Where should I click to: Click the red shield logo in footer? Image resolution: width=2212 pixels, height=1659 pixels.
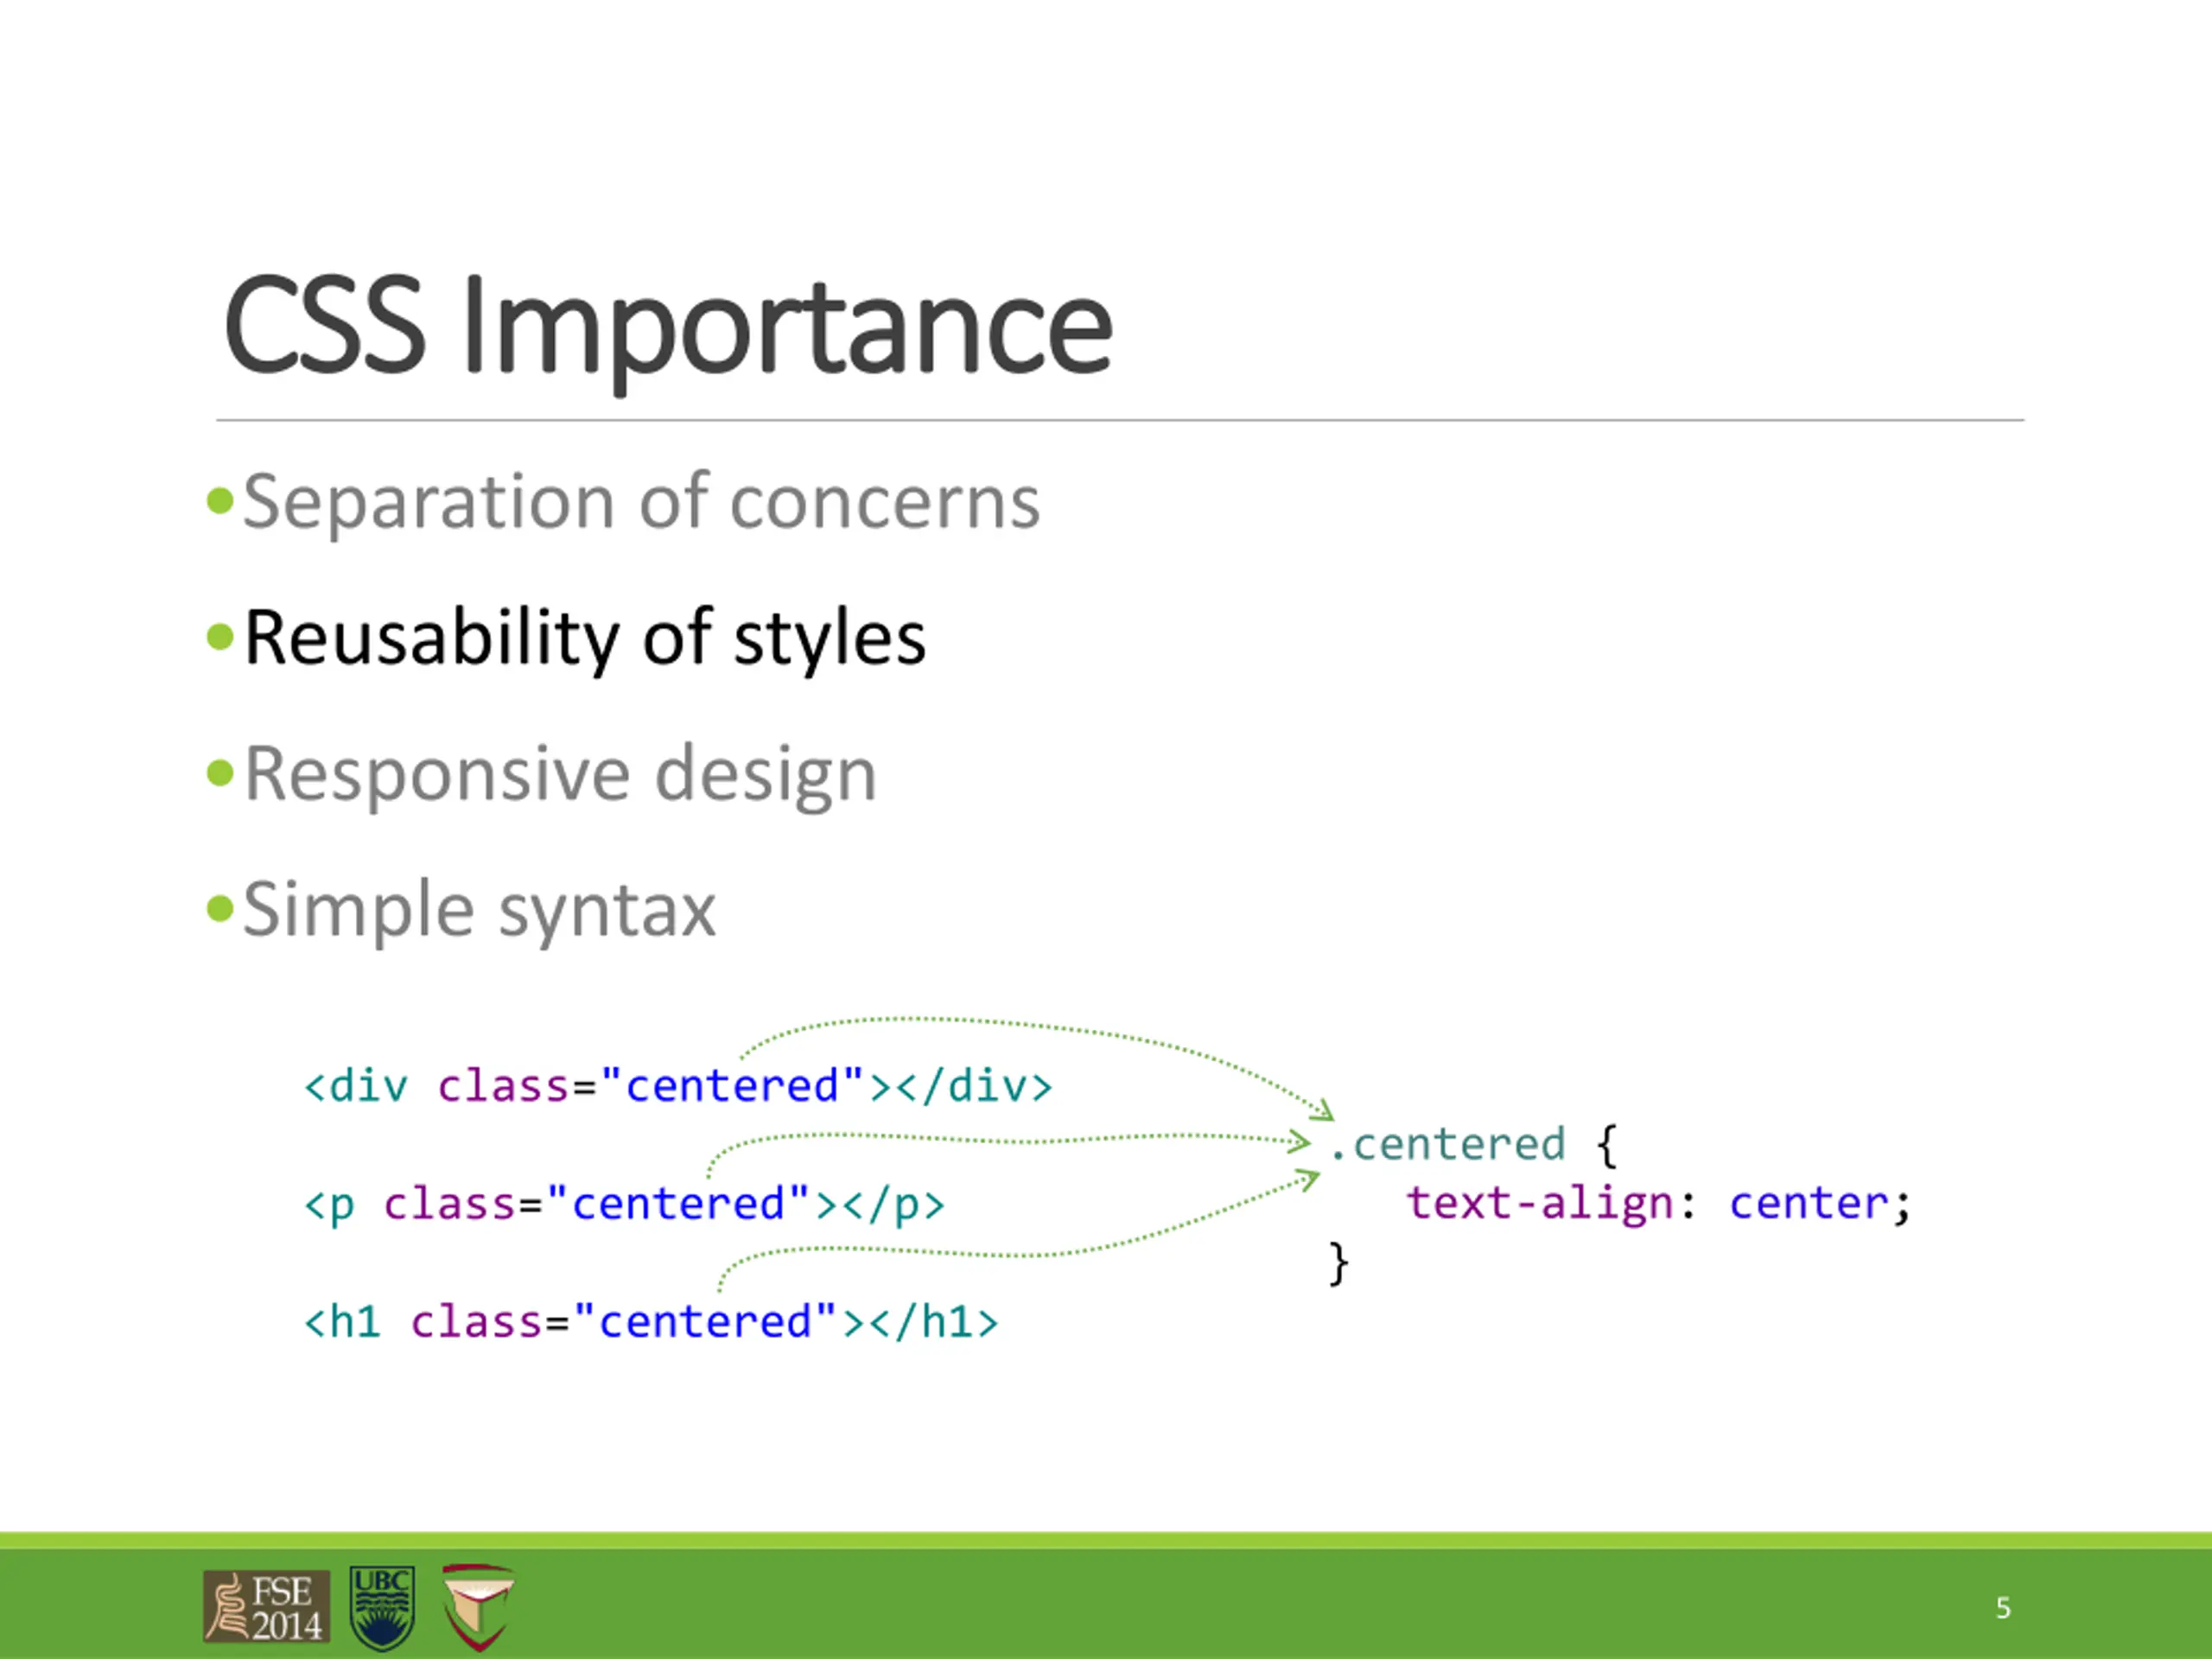[478, 1607]
